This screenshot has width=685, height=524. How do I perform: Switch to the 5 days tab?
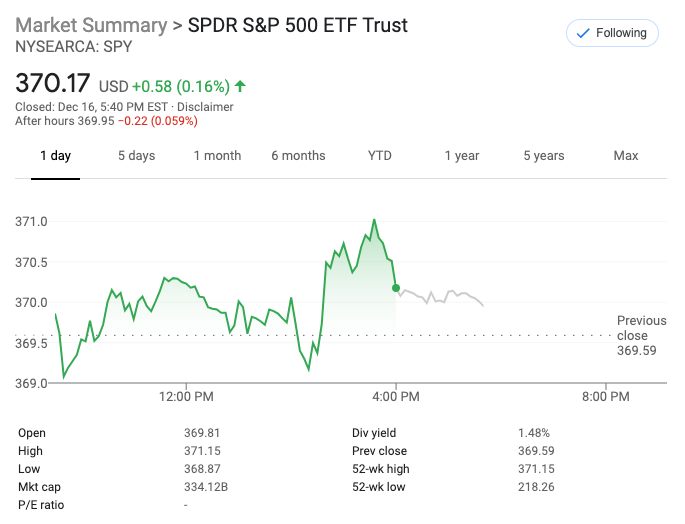136,155
